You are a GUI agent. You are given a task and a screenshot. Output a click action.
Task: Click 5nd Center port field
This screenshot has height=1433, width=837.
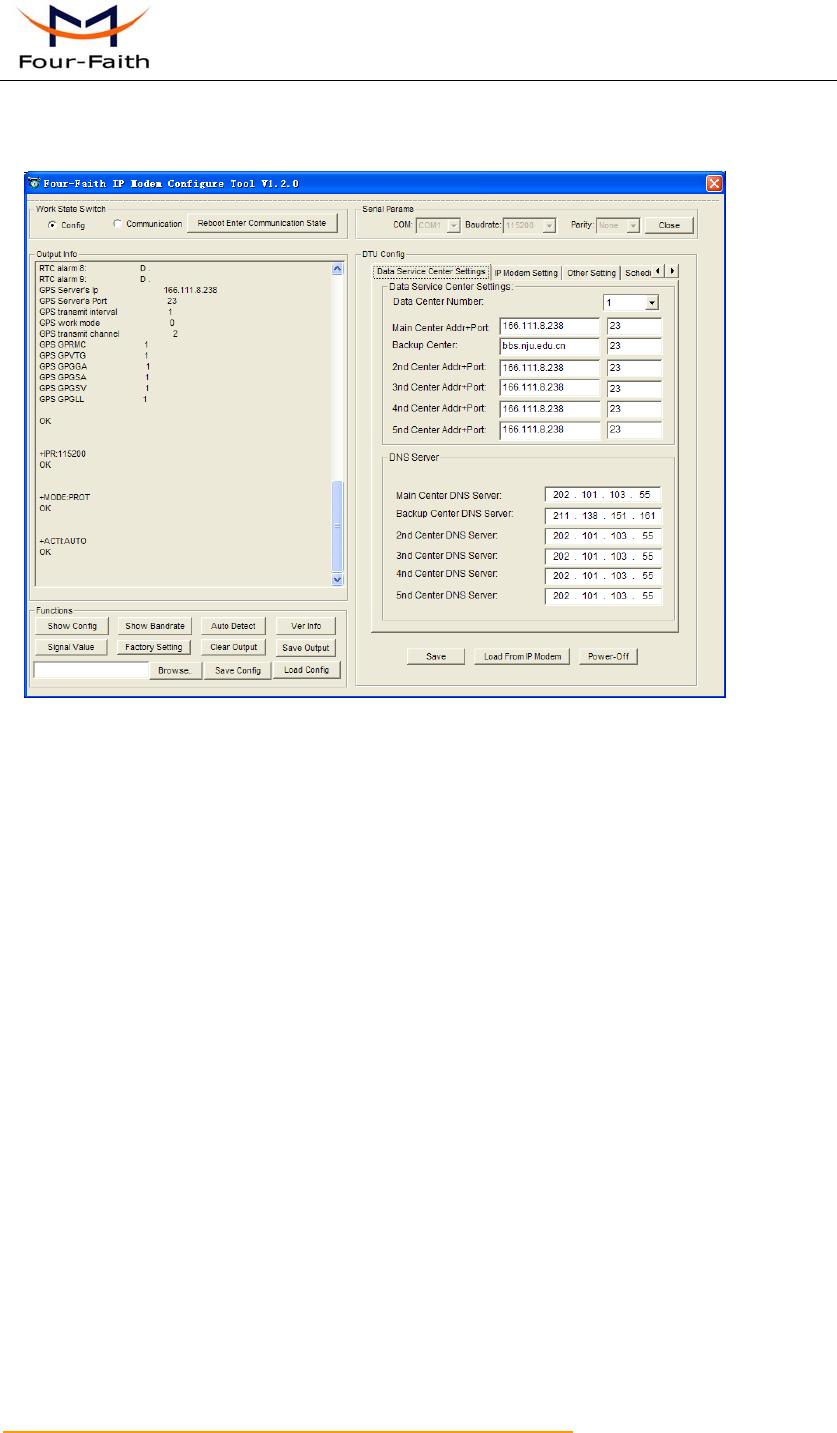[634, 430]
